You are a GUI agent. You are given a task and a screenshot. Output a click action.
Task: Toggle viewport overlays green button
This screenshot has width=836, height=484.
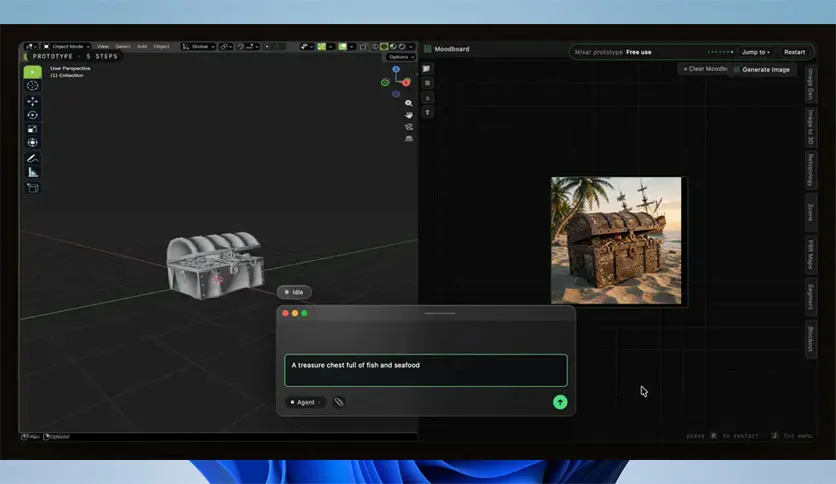[342, 46]
